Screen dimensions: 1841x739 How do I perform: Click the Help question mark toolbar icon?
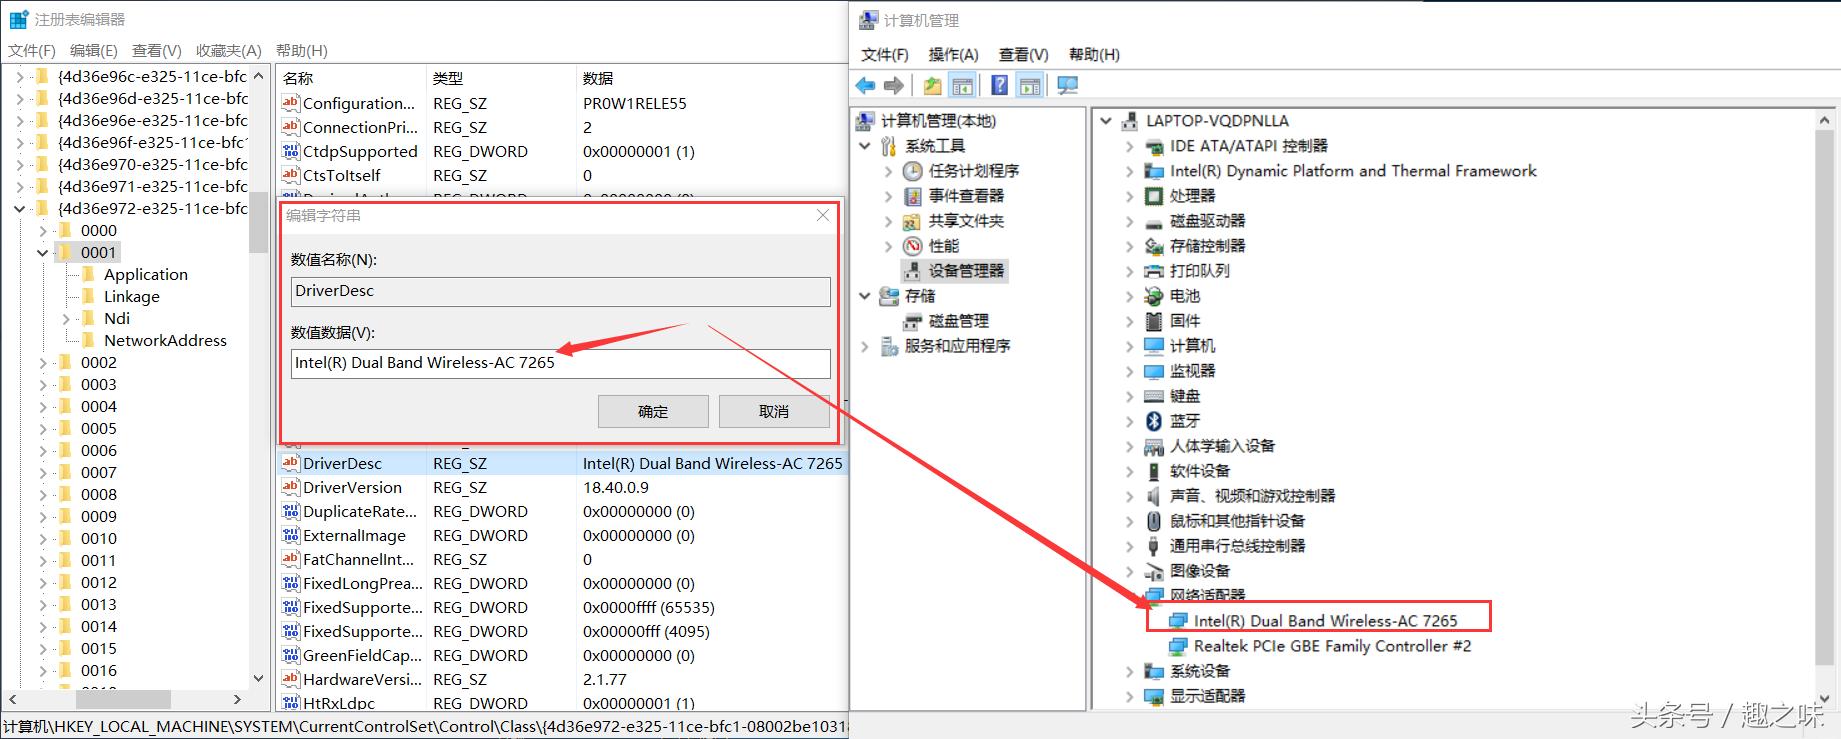point(999,86)
